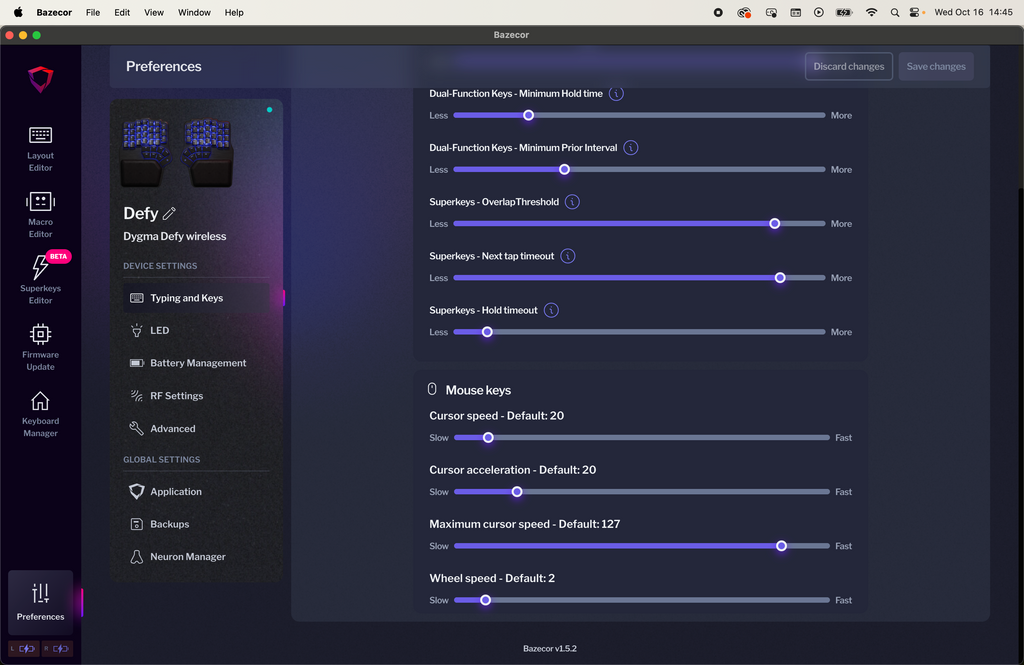Image resolution: width=1024 pixels, height=665 pixels.
Task: Click info icon beside Superkeys OverlapThreshold
Action: click(572, 202)
